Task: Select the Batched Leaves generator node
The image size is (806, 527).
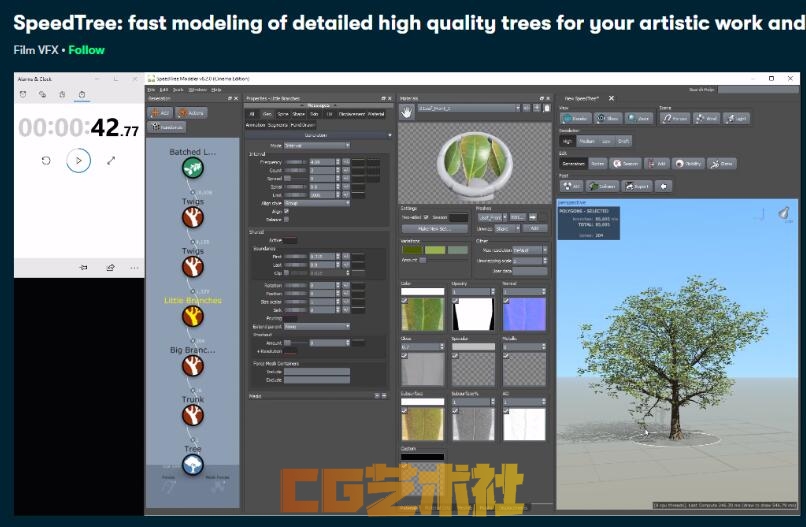Action: (x=193, y=168)
